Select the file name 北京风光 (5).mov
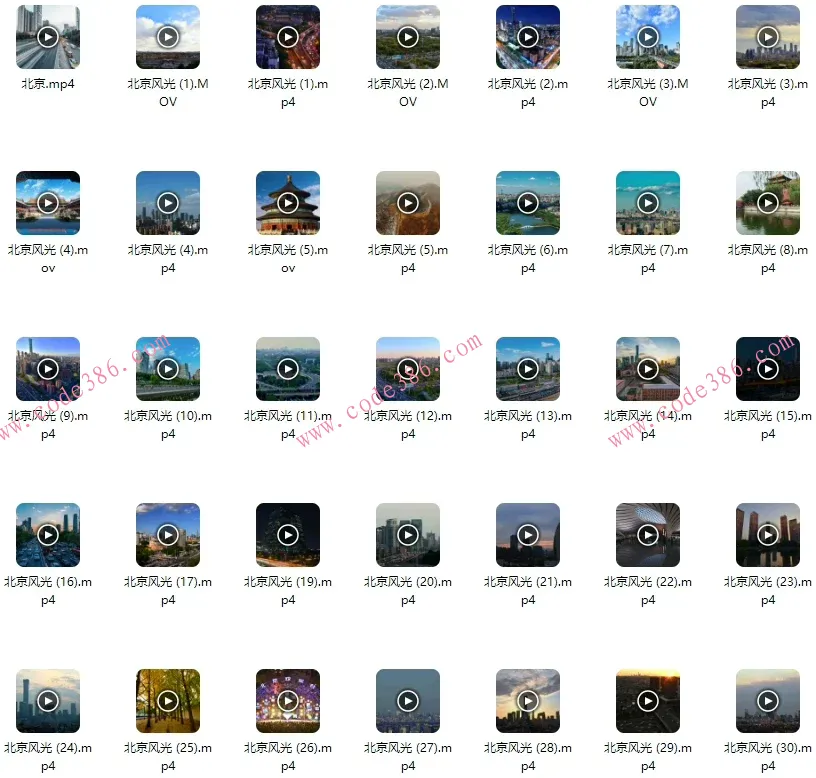The width and height of the screenshot is (816, 778). click(288, 259)
